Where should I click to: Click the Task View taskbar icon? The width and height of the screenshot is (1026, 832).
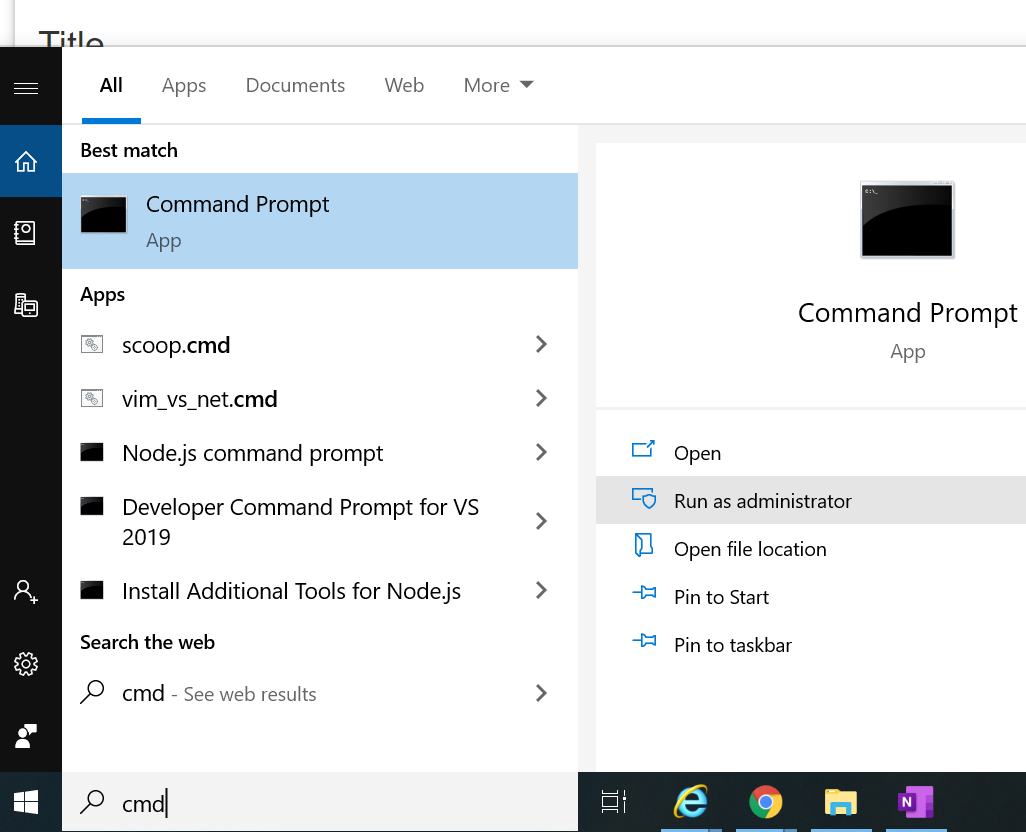click(613, 801)
